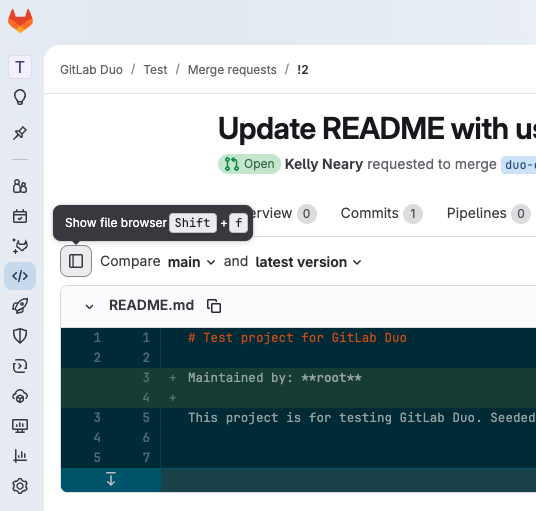The image size is (536, 511).
Task: Go to Test breadcrumb link
Action: 155,70
